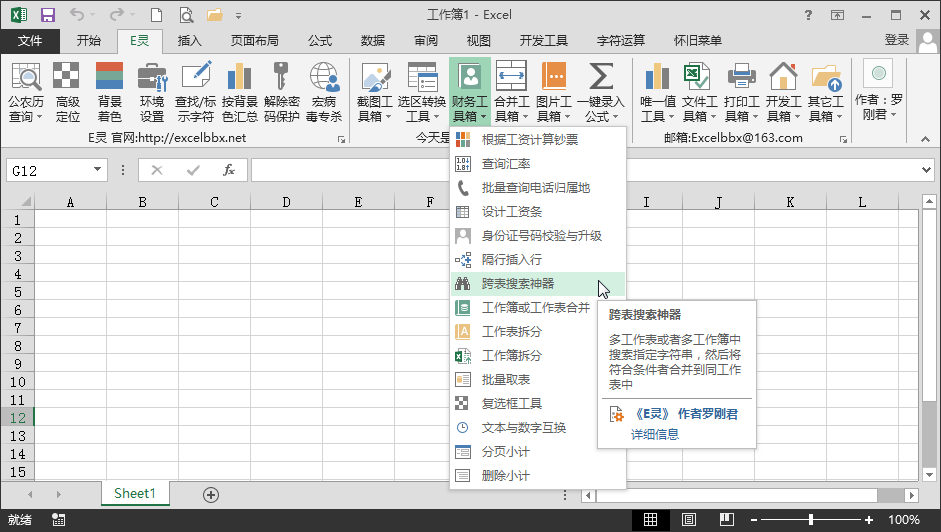Open the 唯一值工具 unique value tool
Screen dimensions: 941x532
click(x=657, y=92)
